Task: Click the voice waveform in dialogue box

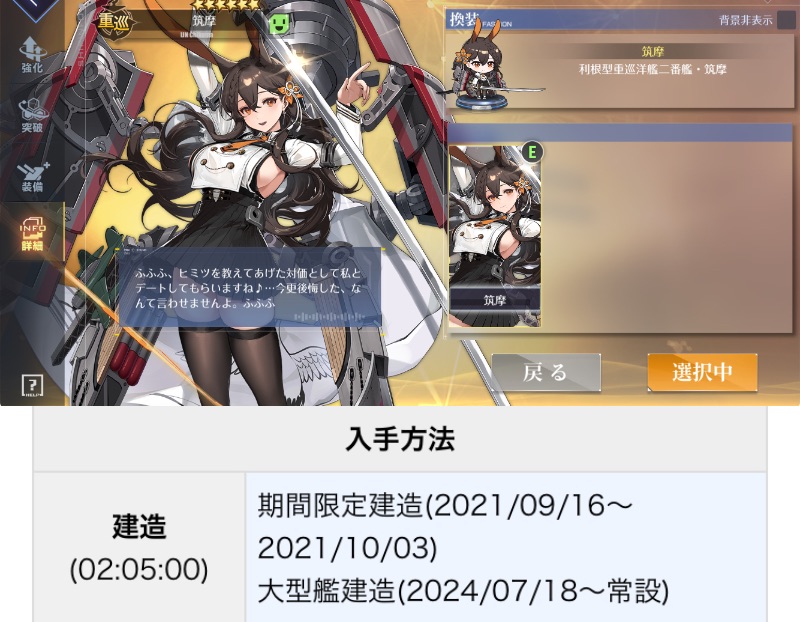Action: 330,317
